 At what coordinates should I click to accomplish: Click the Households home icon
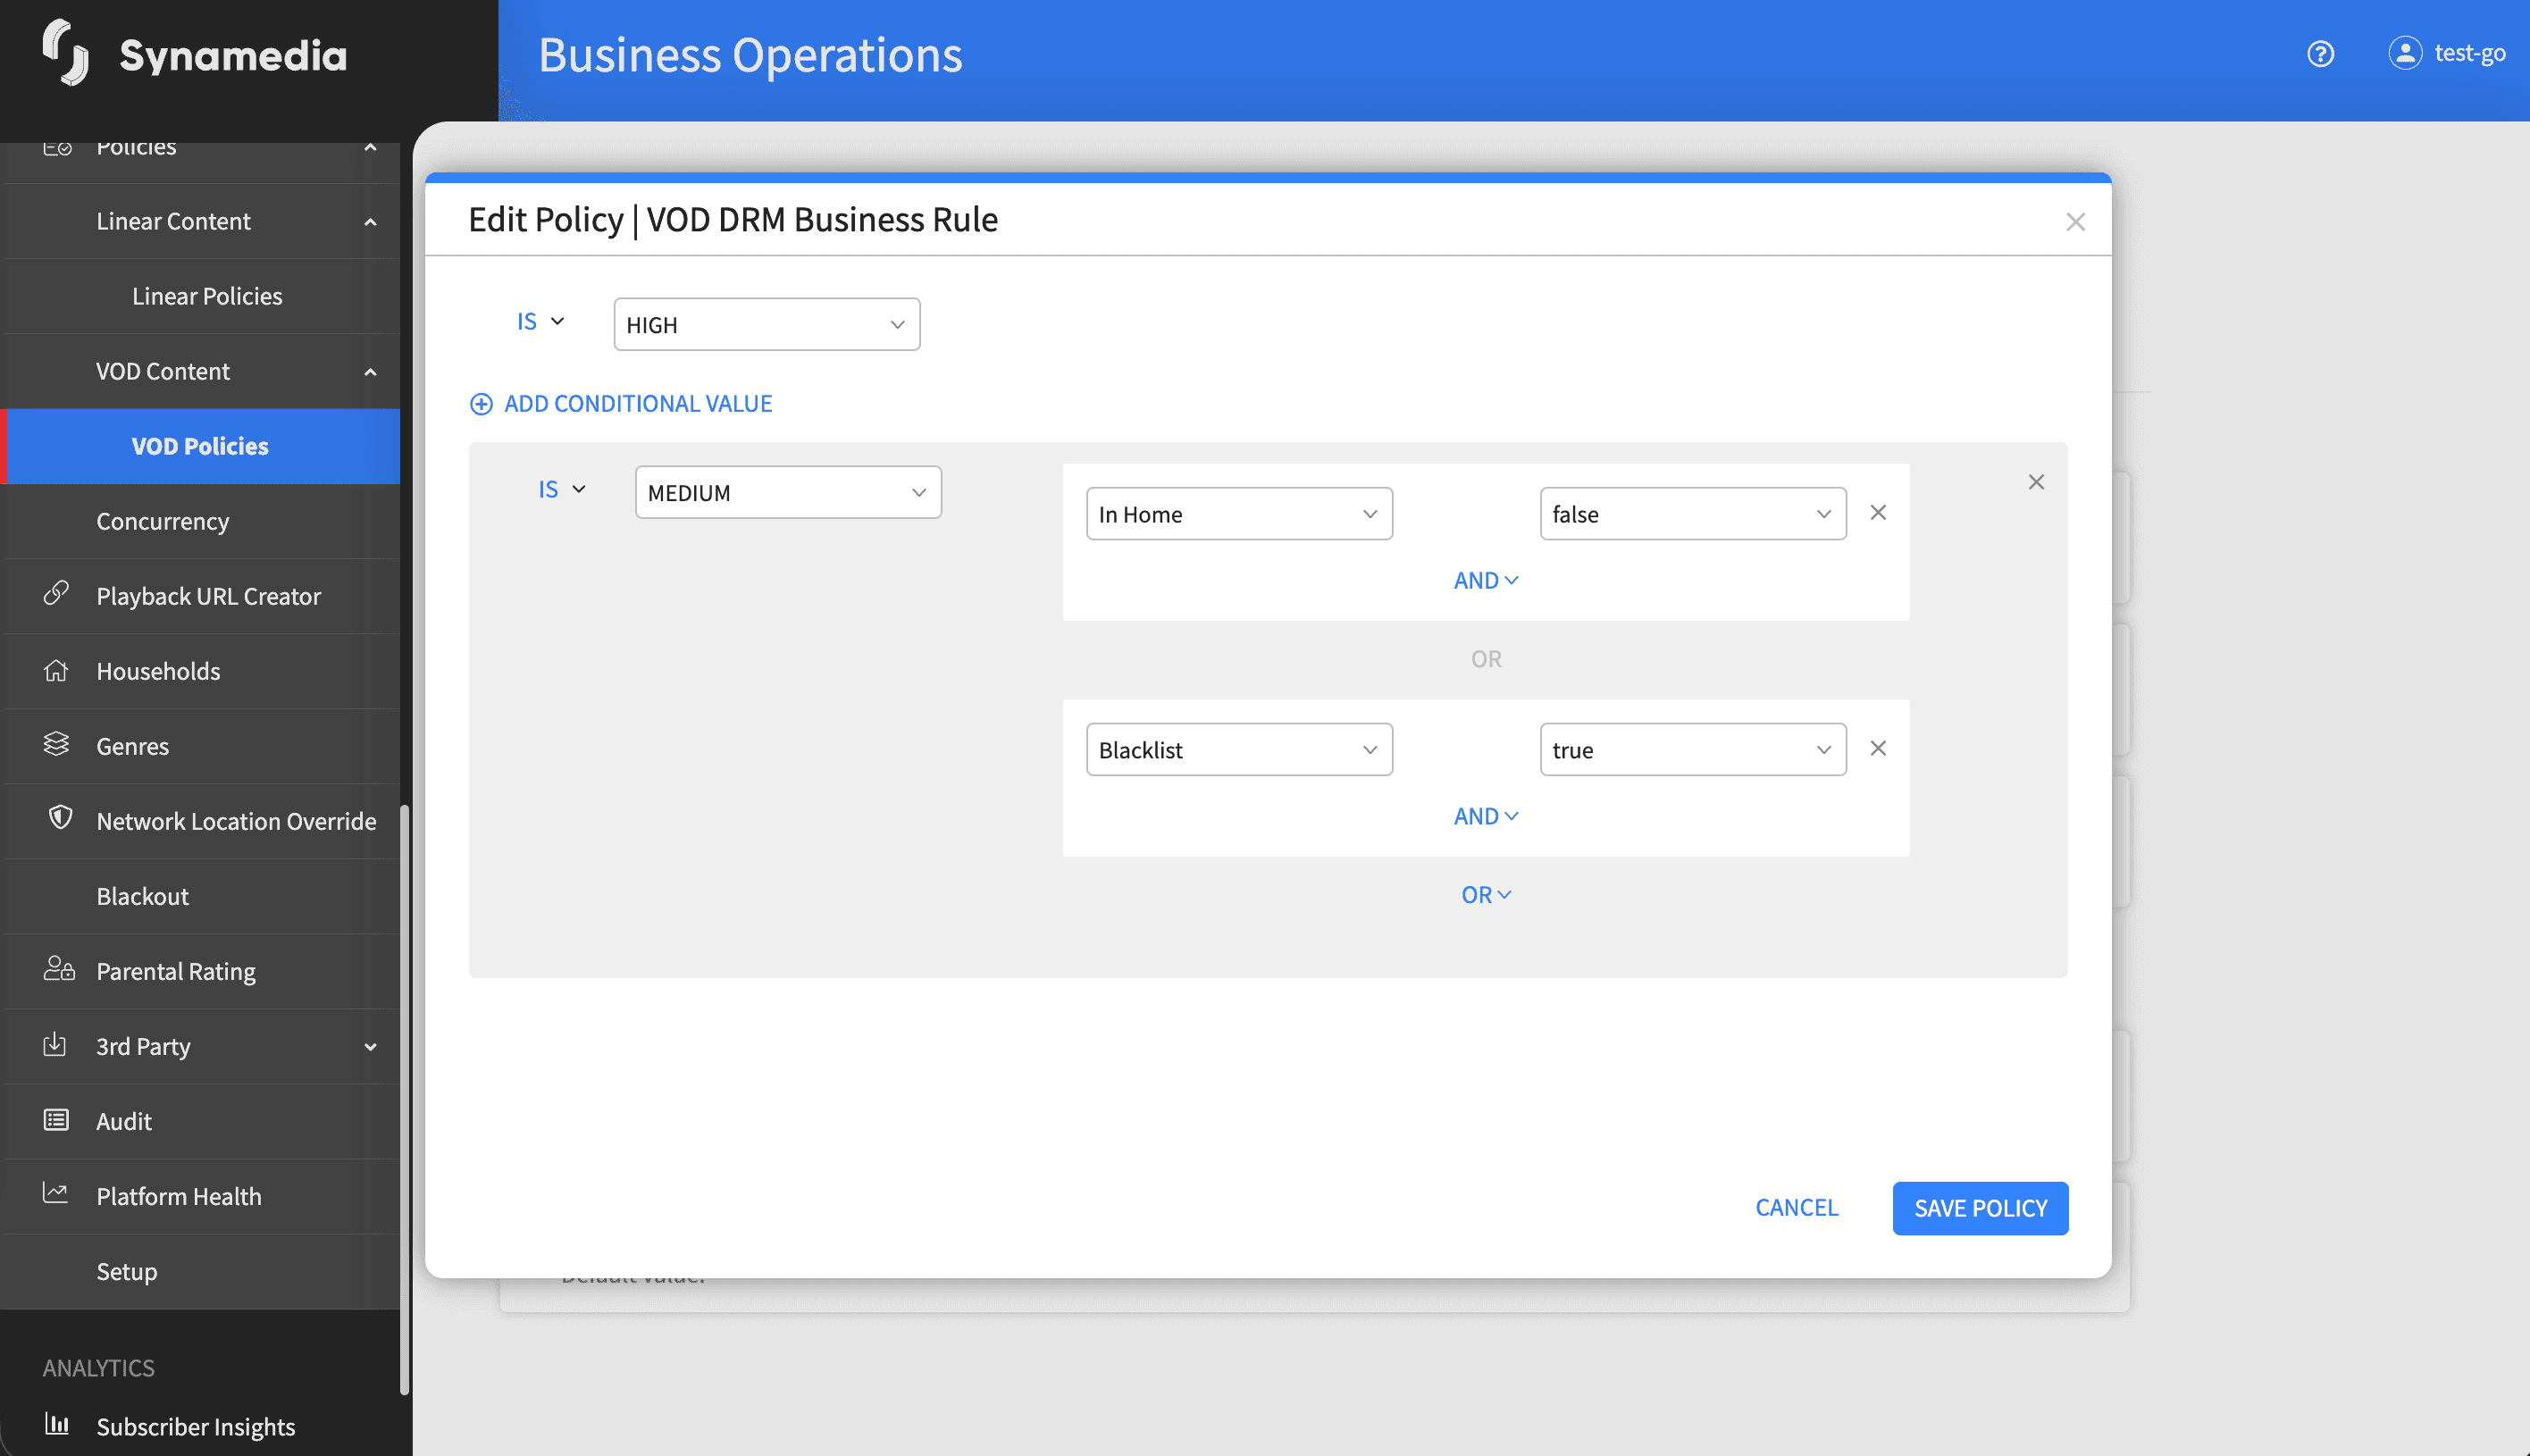tap(56, 670)
